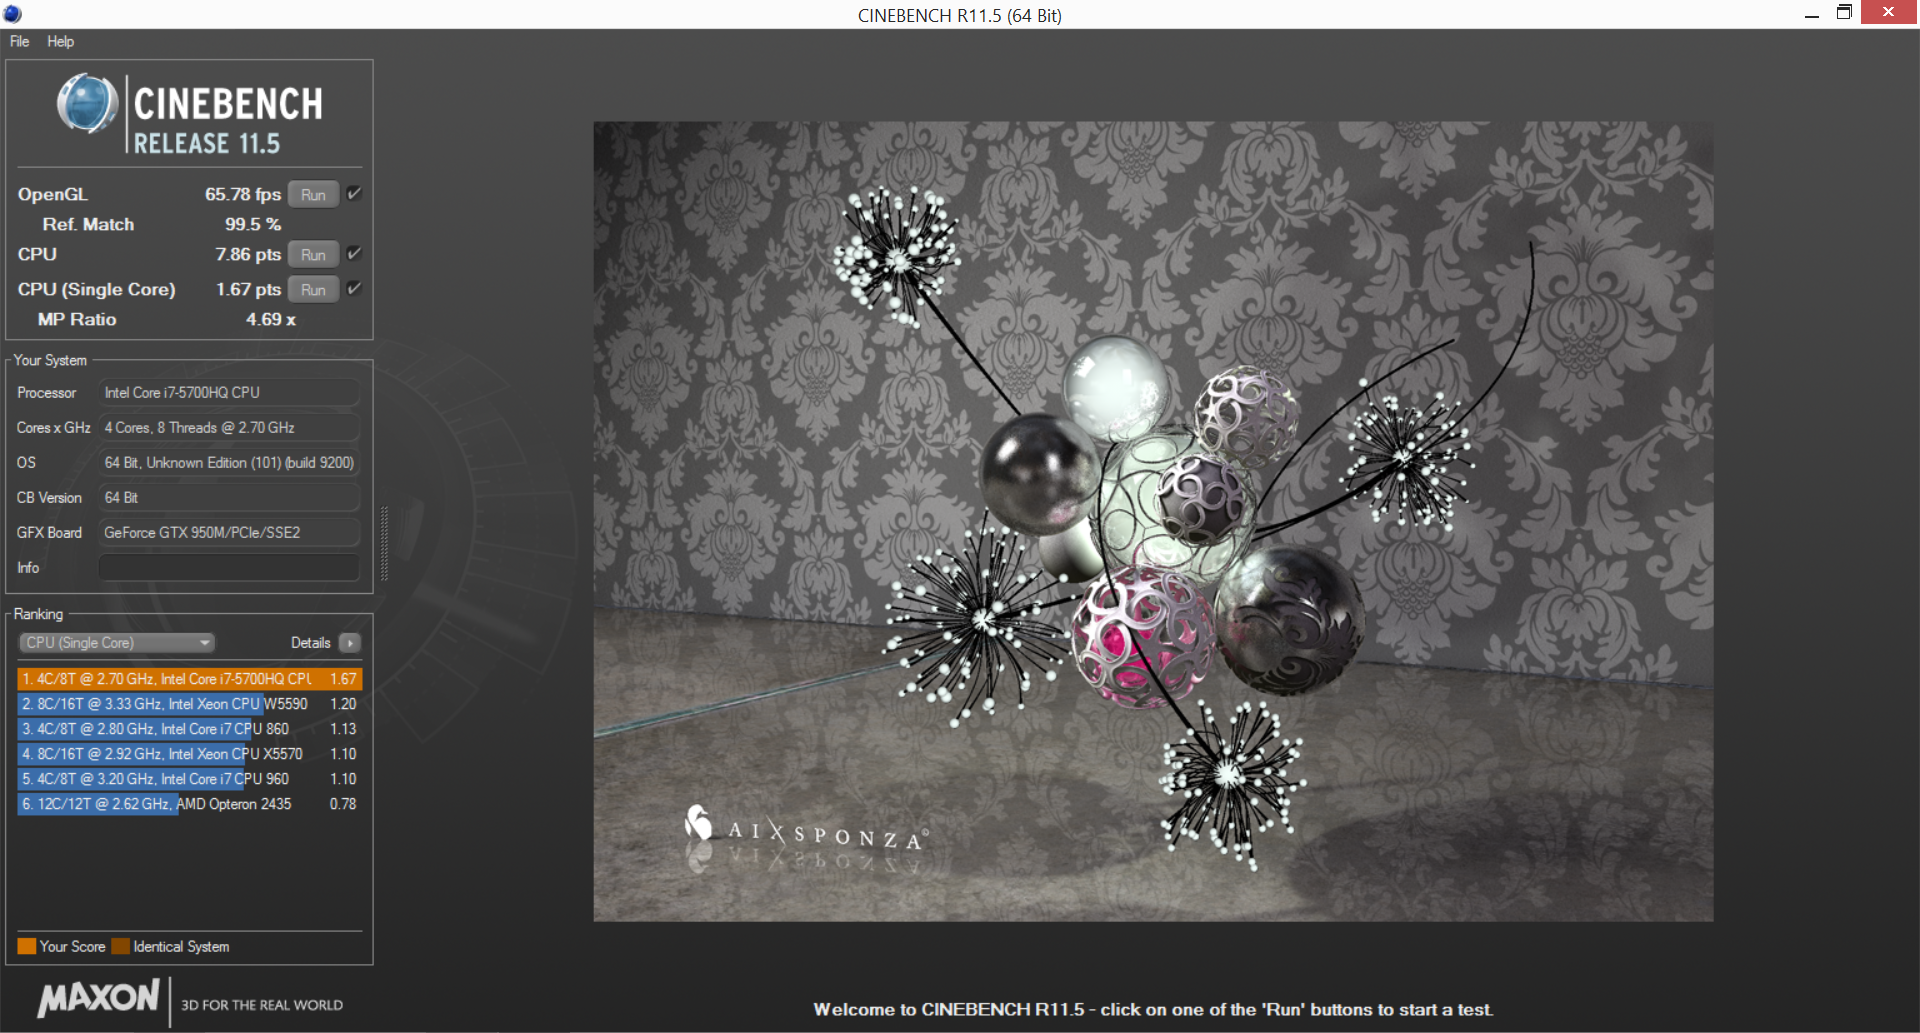1920x1033 pixels.
Task: Run the OpenGL benchmark
Action: (313, 194)
